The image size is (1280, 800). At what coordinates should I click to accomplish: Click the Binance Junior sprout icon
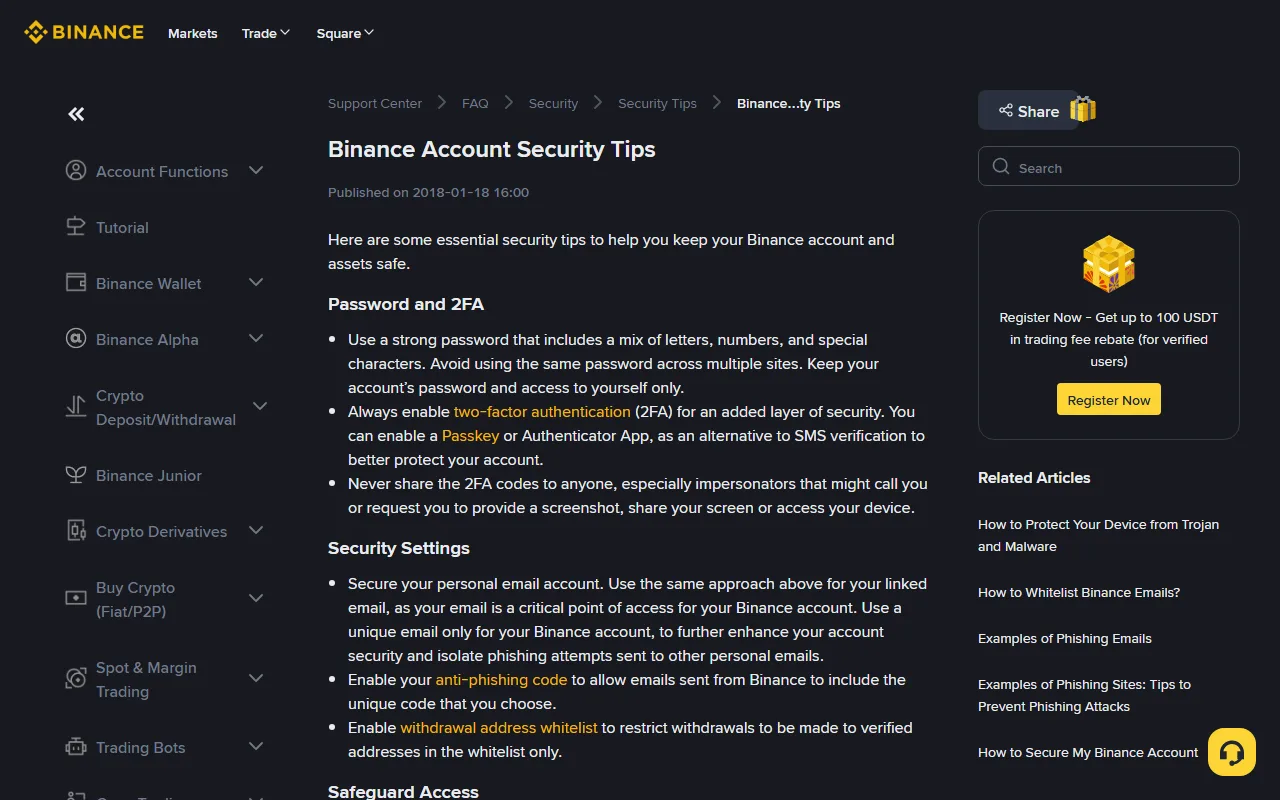coord(76,475)
